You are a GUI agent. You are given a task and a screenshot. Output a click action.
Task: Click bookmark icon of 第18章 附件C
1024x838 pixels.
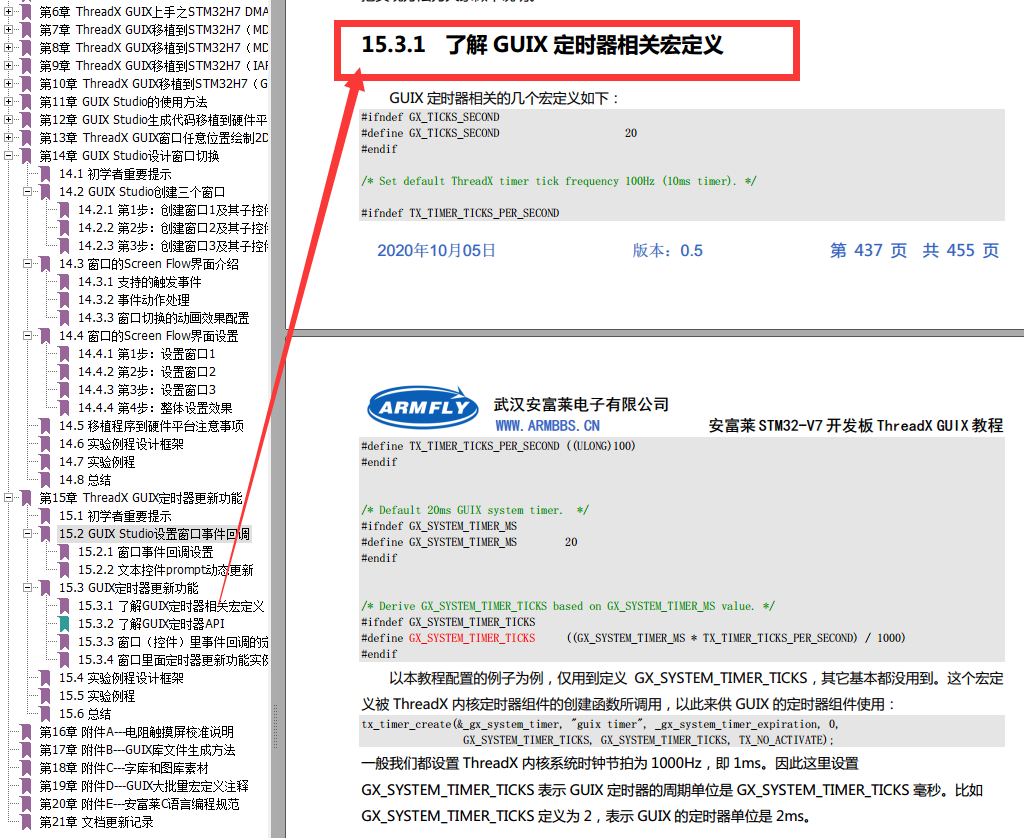coord(26,768)
